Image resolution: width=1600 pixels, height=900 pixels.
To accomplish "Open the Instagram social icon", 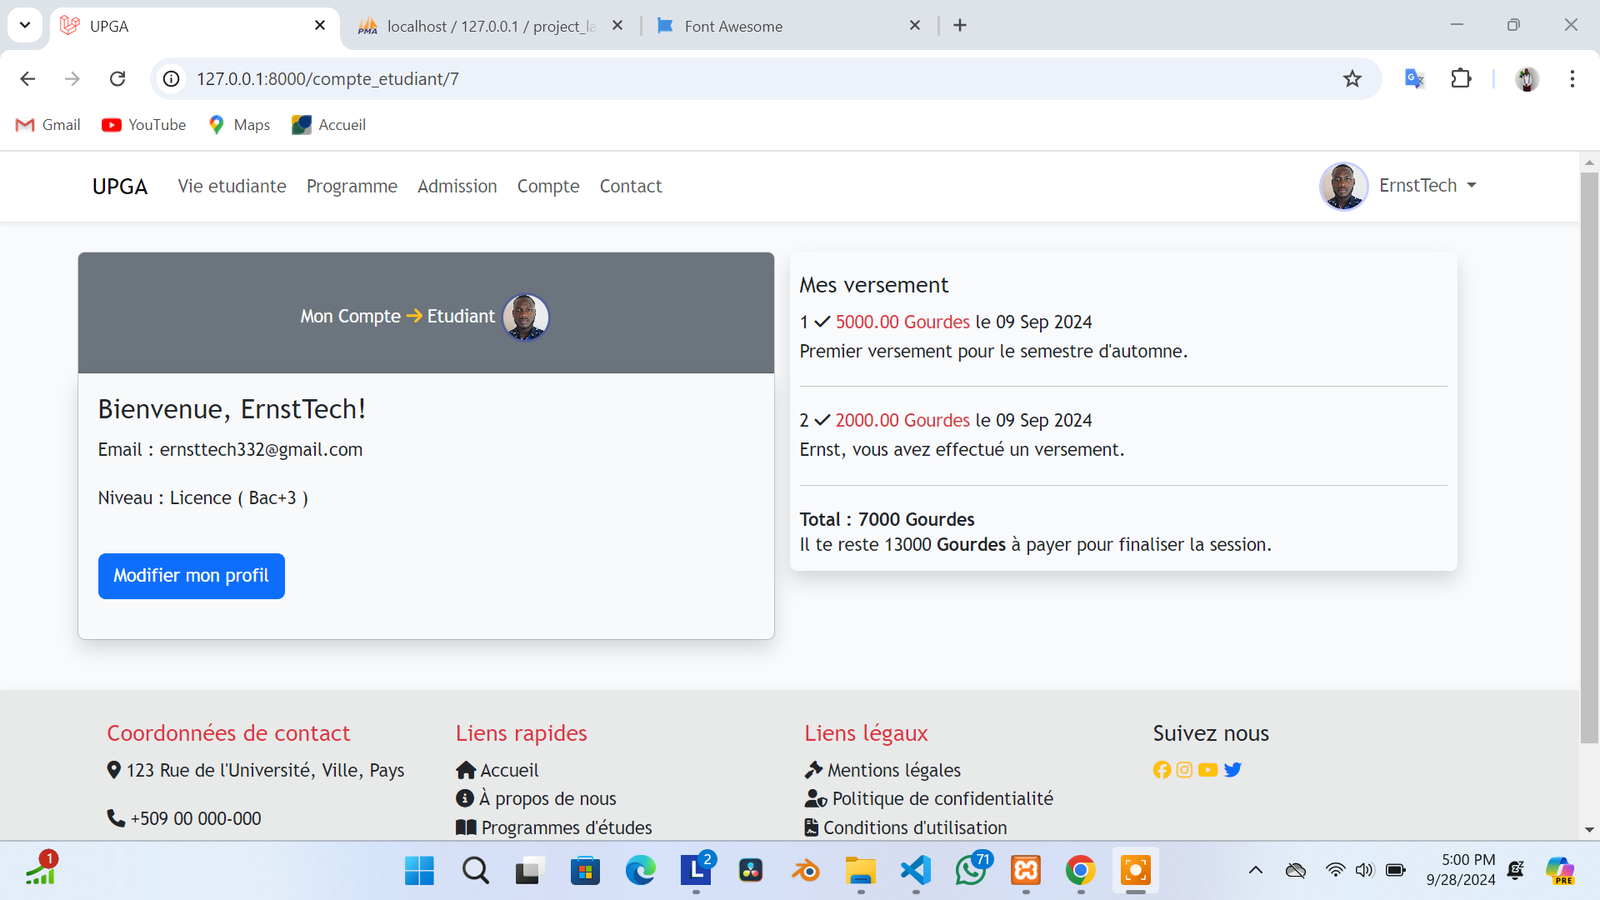I will pos(1184,770).
